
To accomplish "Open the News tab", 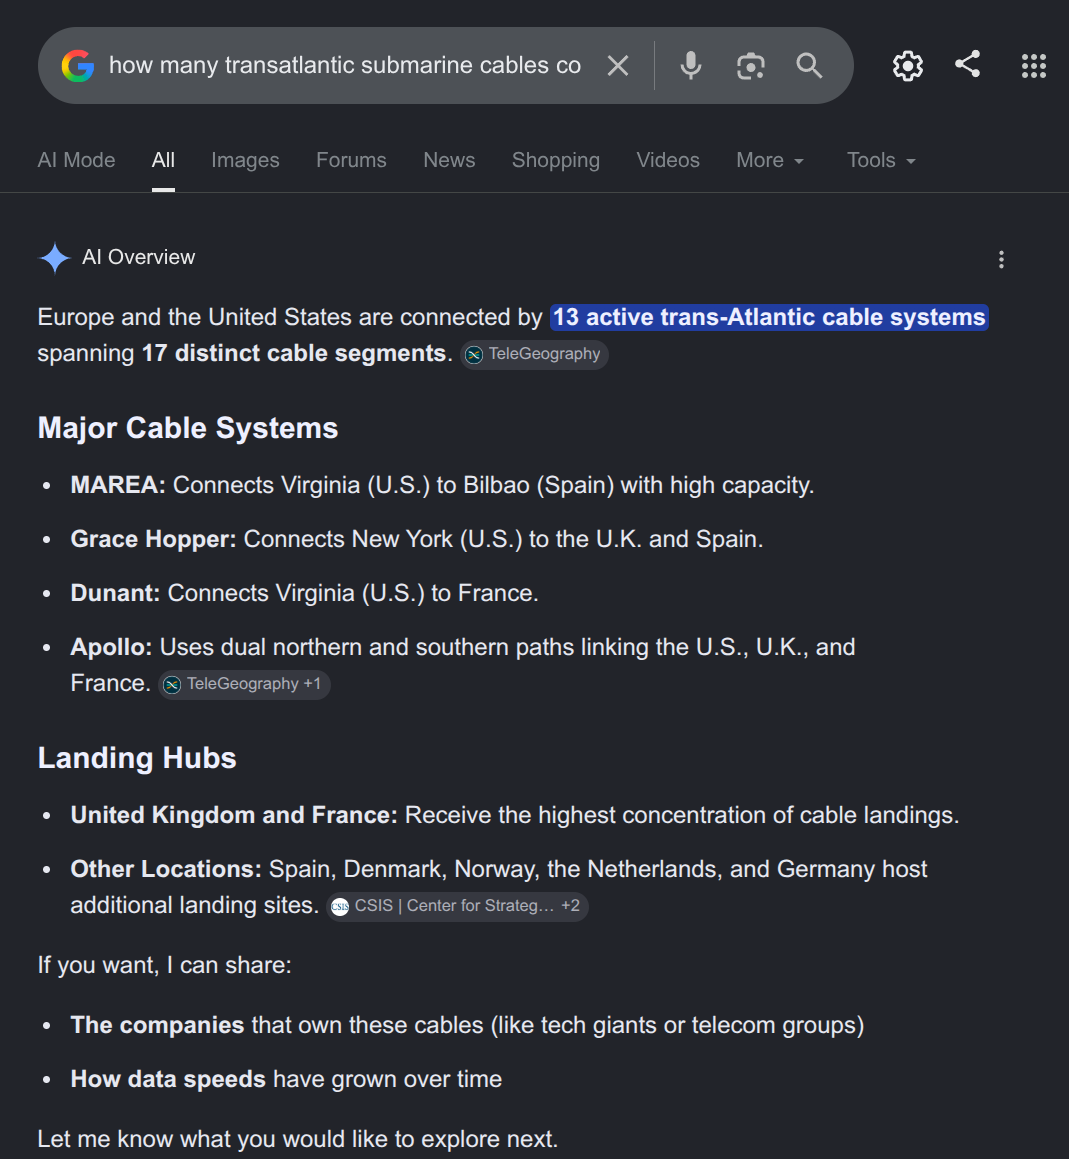I will [449, 160].
